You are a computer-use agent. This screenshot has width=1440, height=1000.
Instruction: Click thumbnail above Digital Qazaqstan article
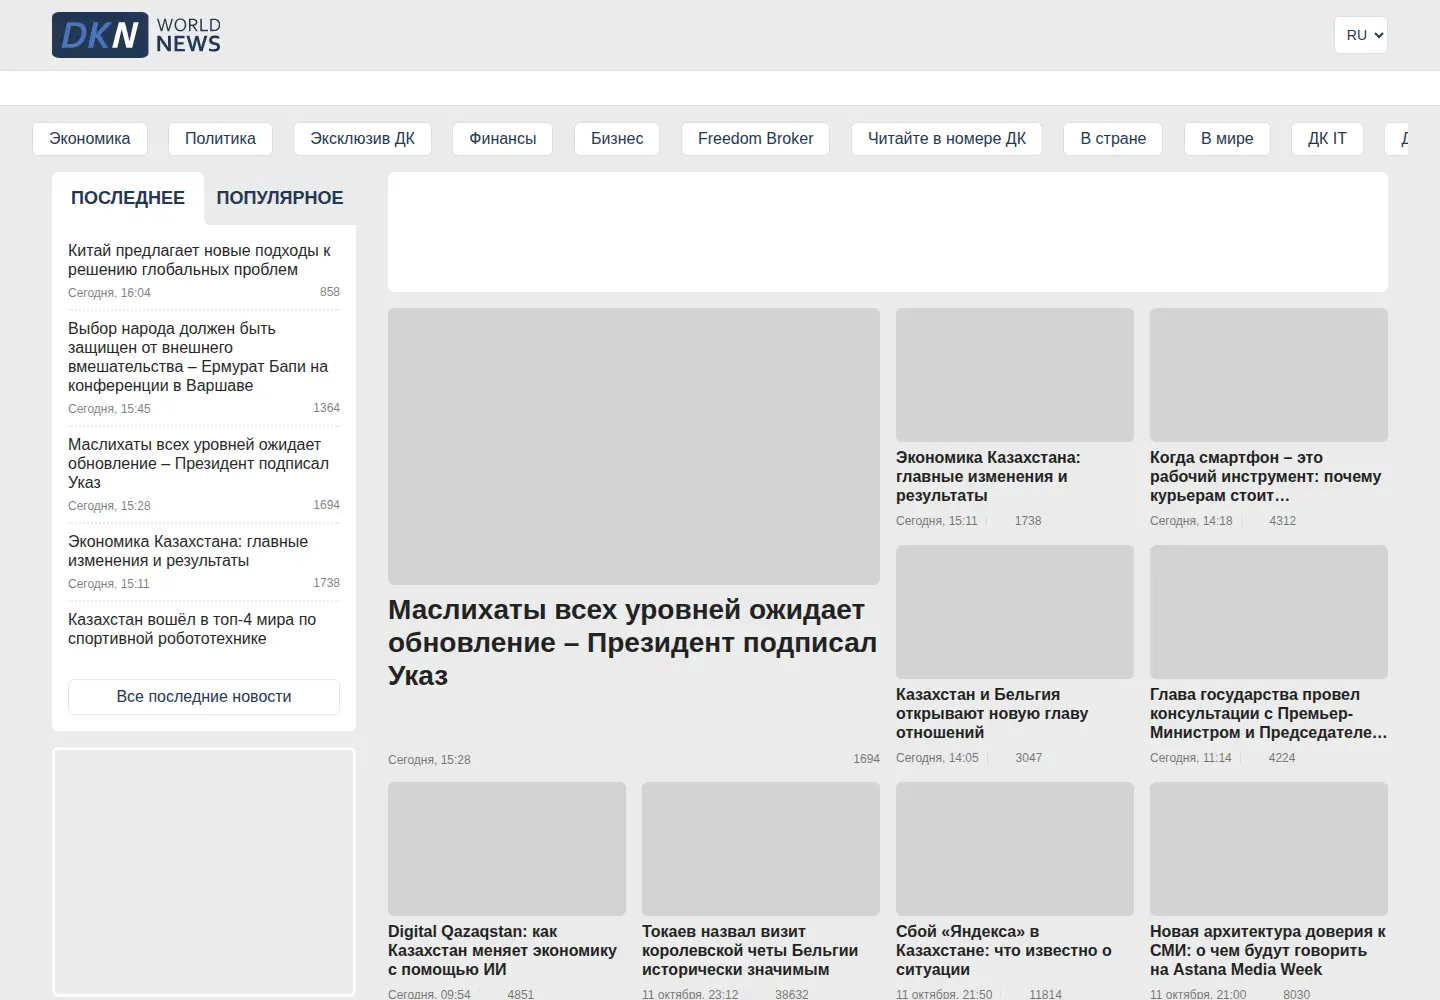(507, 849)
